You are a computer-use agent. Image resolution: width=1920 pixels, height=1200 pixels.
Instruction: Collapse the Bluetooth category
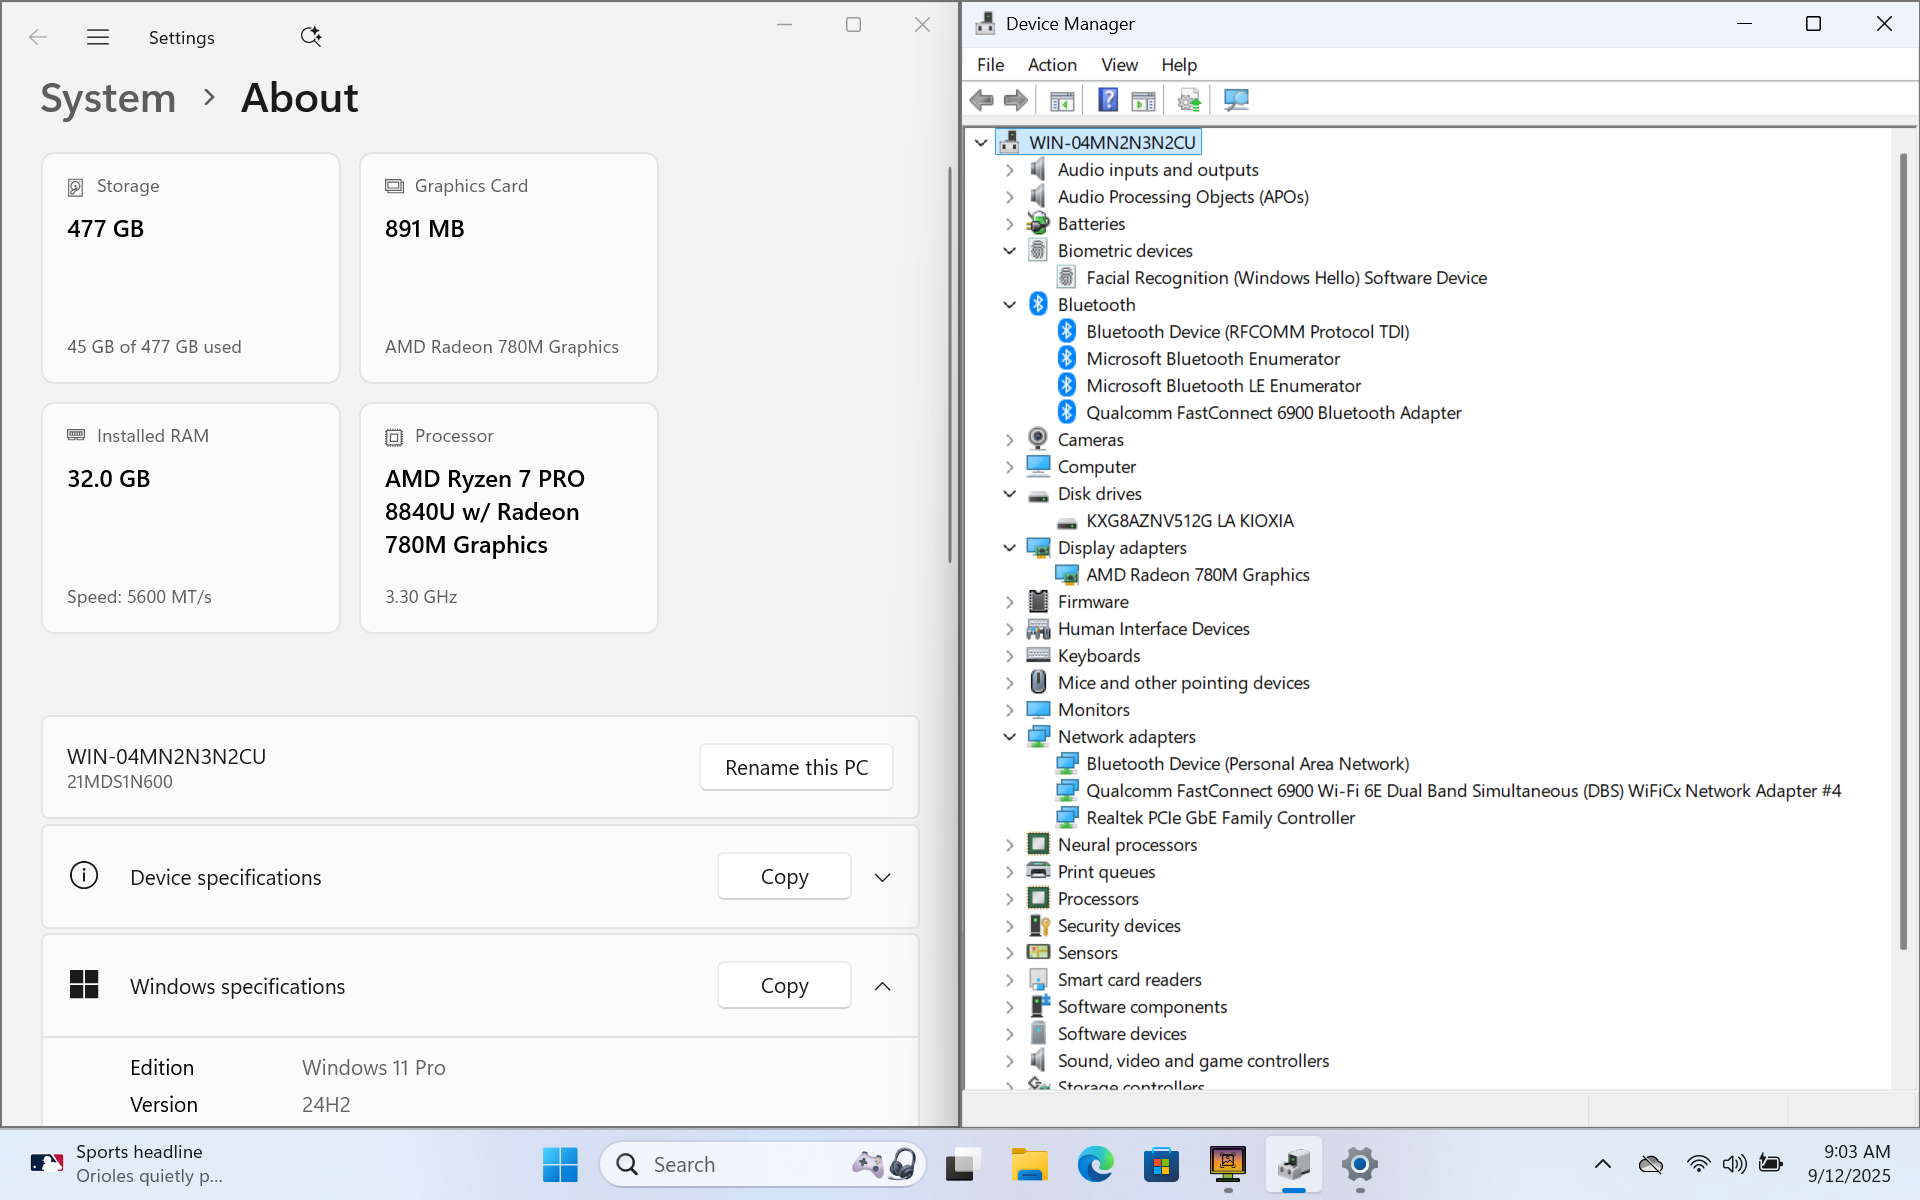point(1009,305)
